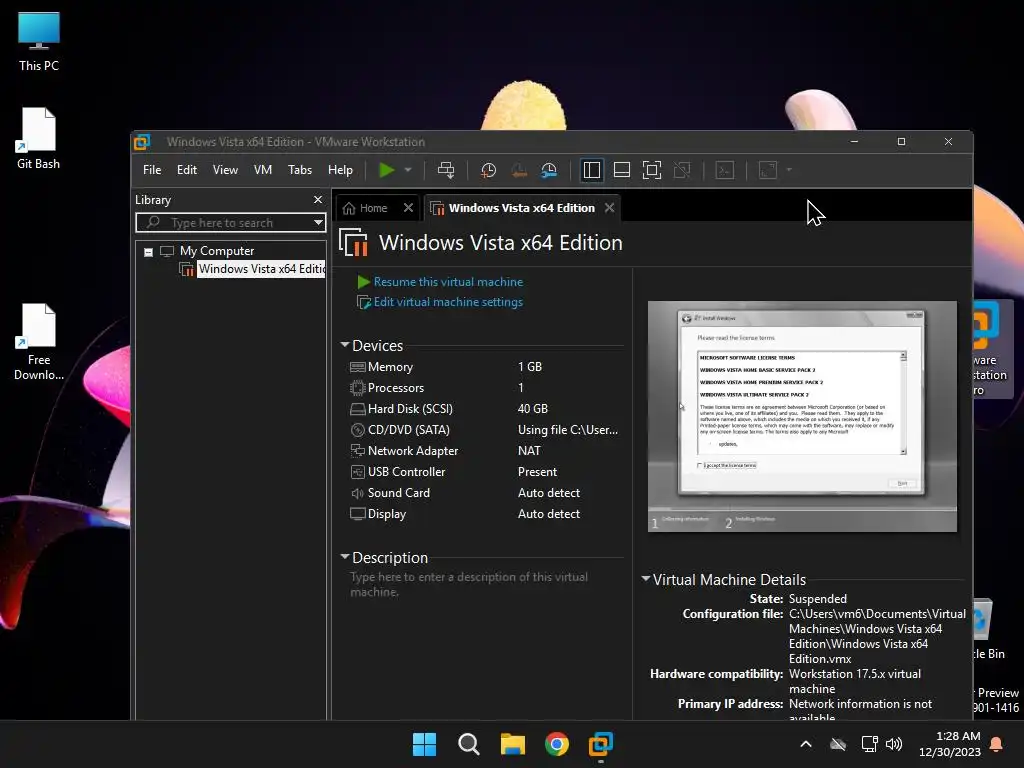This screenshot has height=768, width=1024.
Task: Open the VM menu
Action: [263, 170]
